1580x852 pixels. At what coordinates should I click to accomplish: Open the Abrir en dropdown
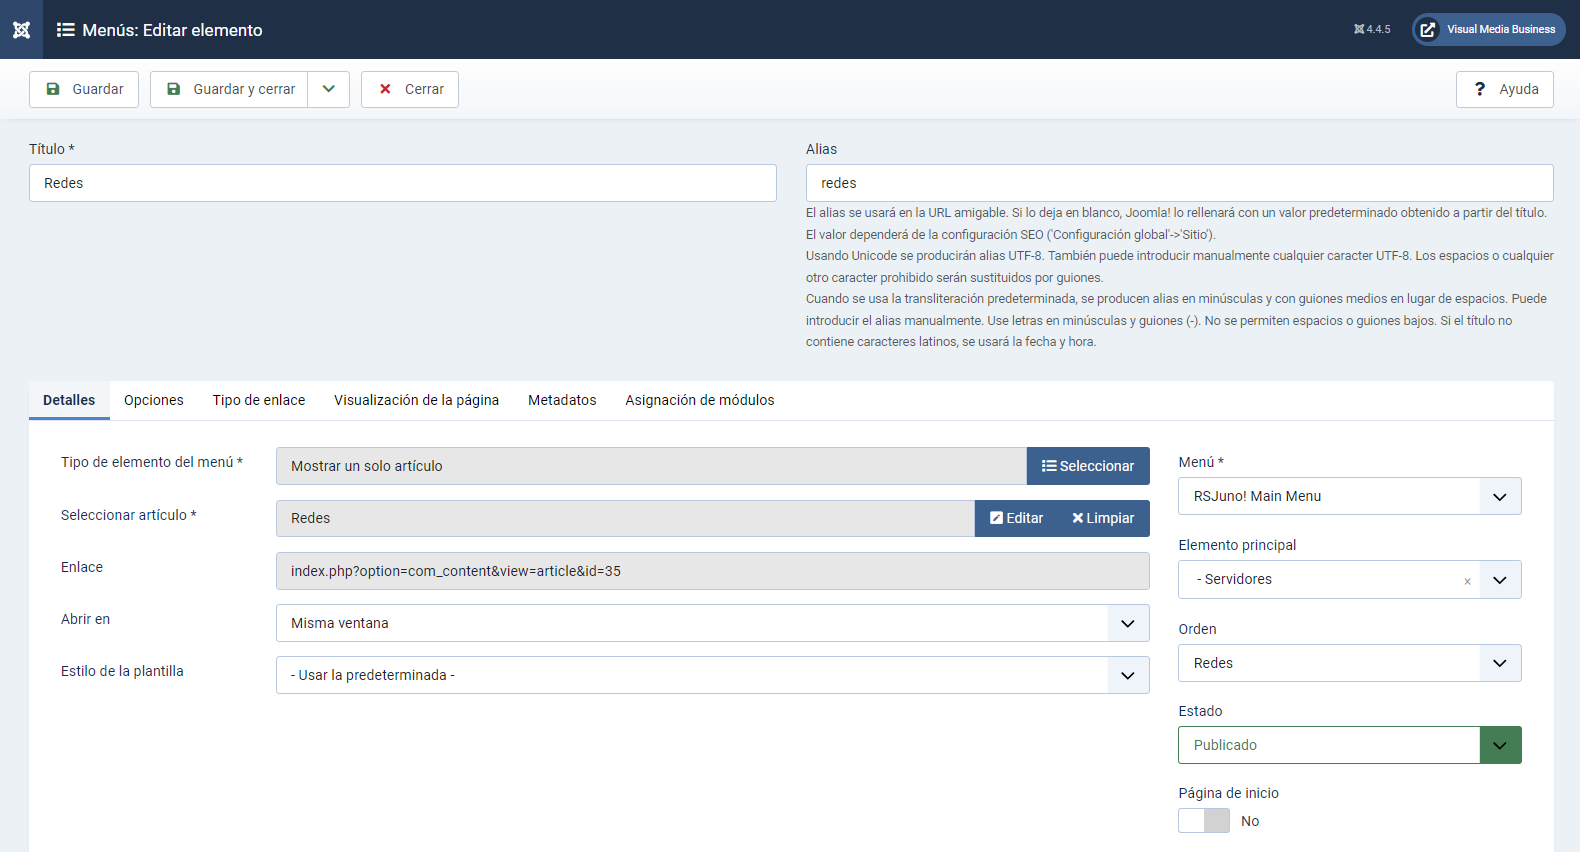coord(713,623)
